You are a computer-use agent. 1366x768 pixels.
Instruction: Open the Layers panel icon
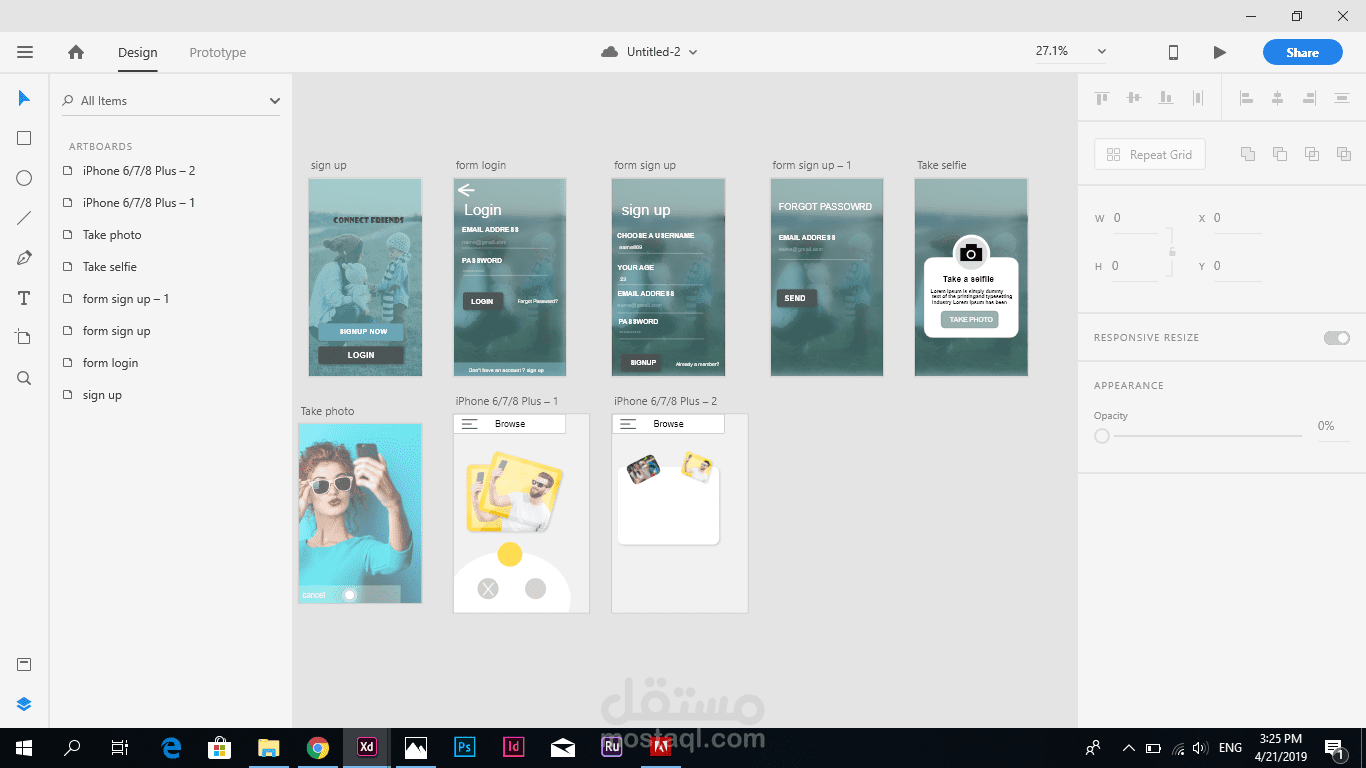click(24, 704)
